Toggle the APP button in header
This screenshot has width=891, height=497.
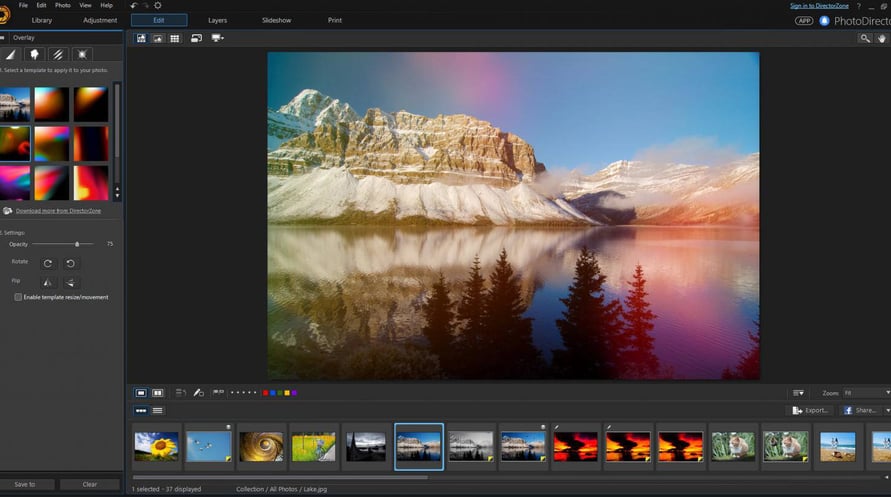(x=803, y=20)
